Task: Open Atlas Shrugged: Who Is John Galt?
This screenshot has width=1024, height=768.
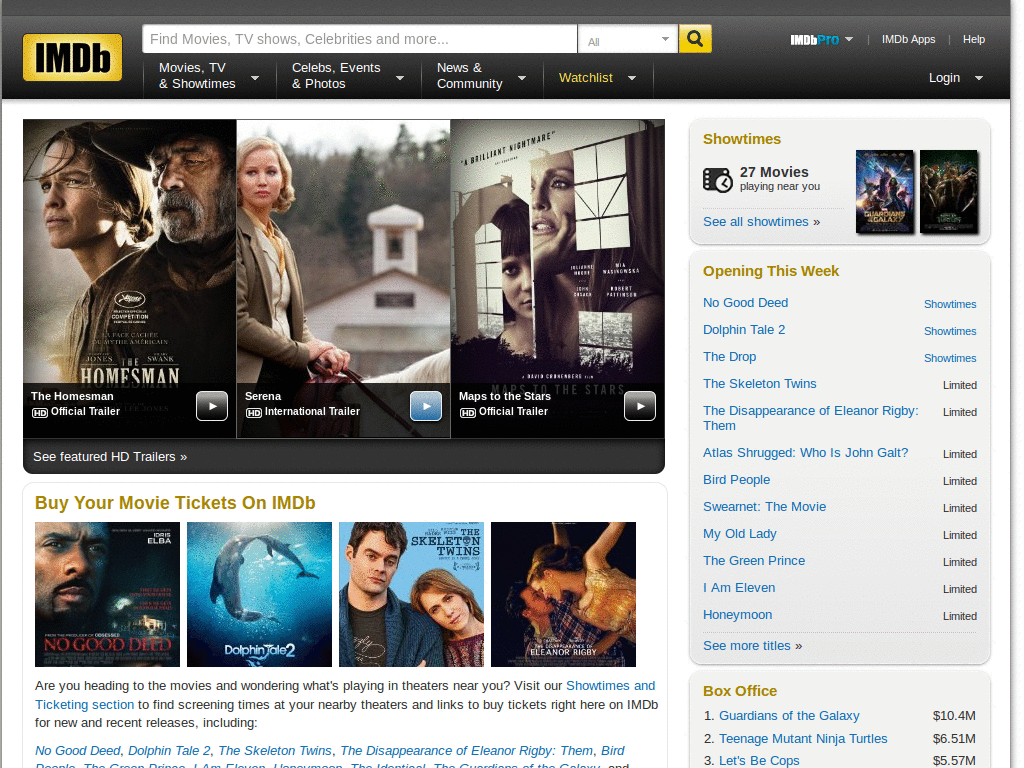Action: click(805, 453)
